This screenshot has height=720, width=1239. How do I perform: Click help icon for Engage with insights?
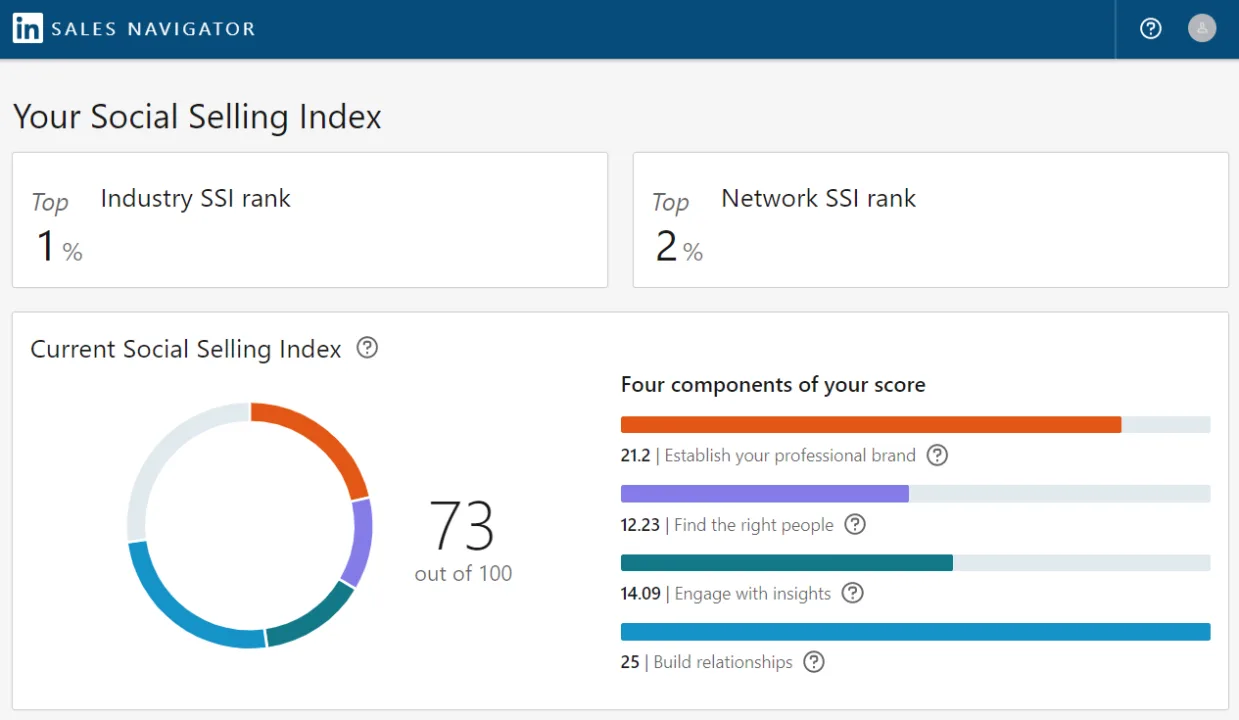pyautogui.click(x=852, y=593)
